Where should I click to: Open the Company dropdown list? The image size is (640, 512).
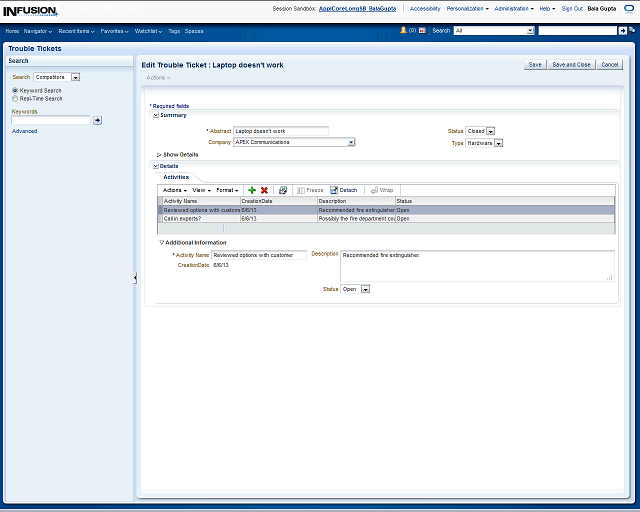pyautogui.click(x=351, y=143)
